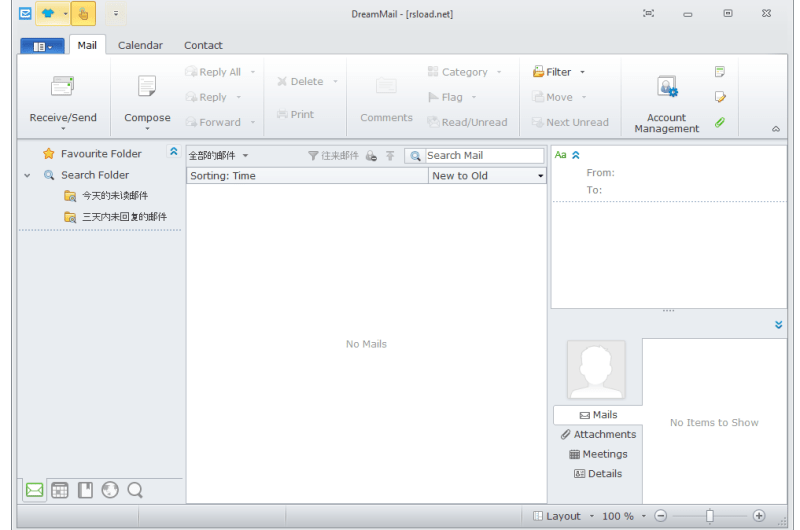Toggle the 往来邮件 filter
The height and width of the screenshot is (530, 800).
point(333,156)
